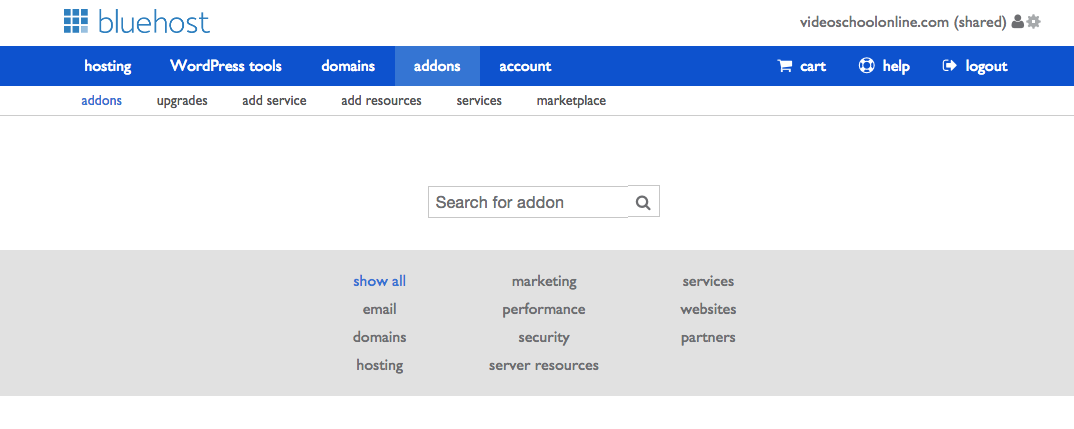Viewport: 1074px width, 429px height.
Task: Open the add service sub-navigation item
Action: (274, 101)
